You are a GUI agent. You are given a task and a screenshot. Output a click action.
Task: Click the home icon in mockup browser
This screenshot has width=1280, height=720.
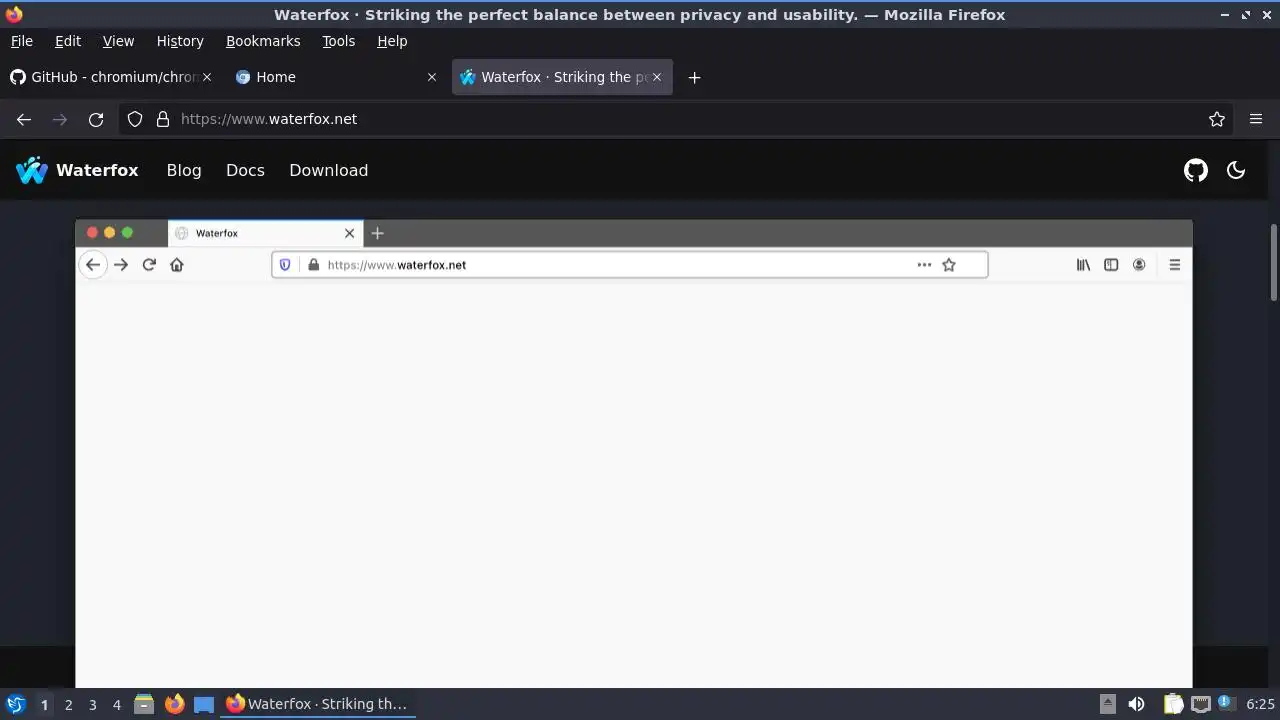click(177, 265)
